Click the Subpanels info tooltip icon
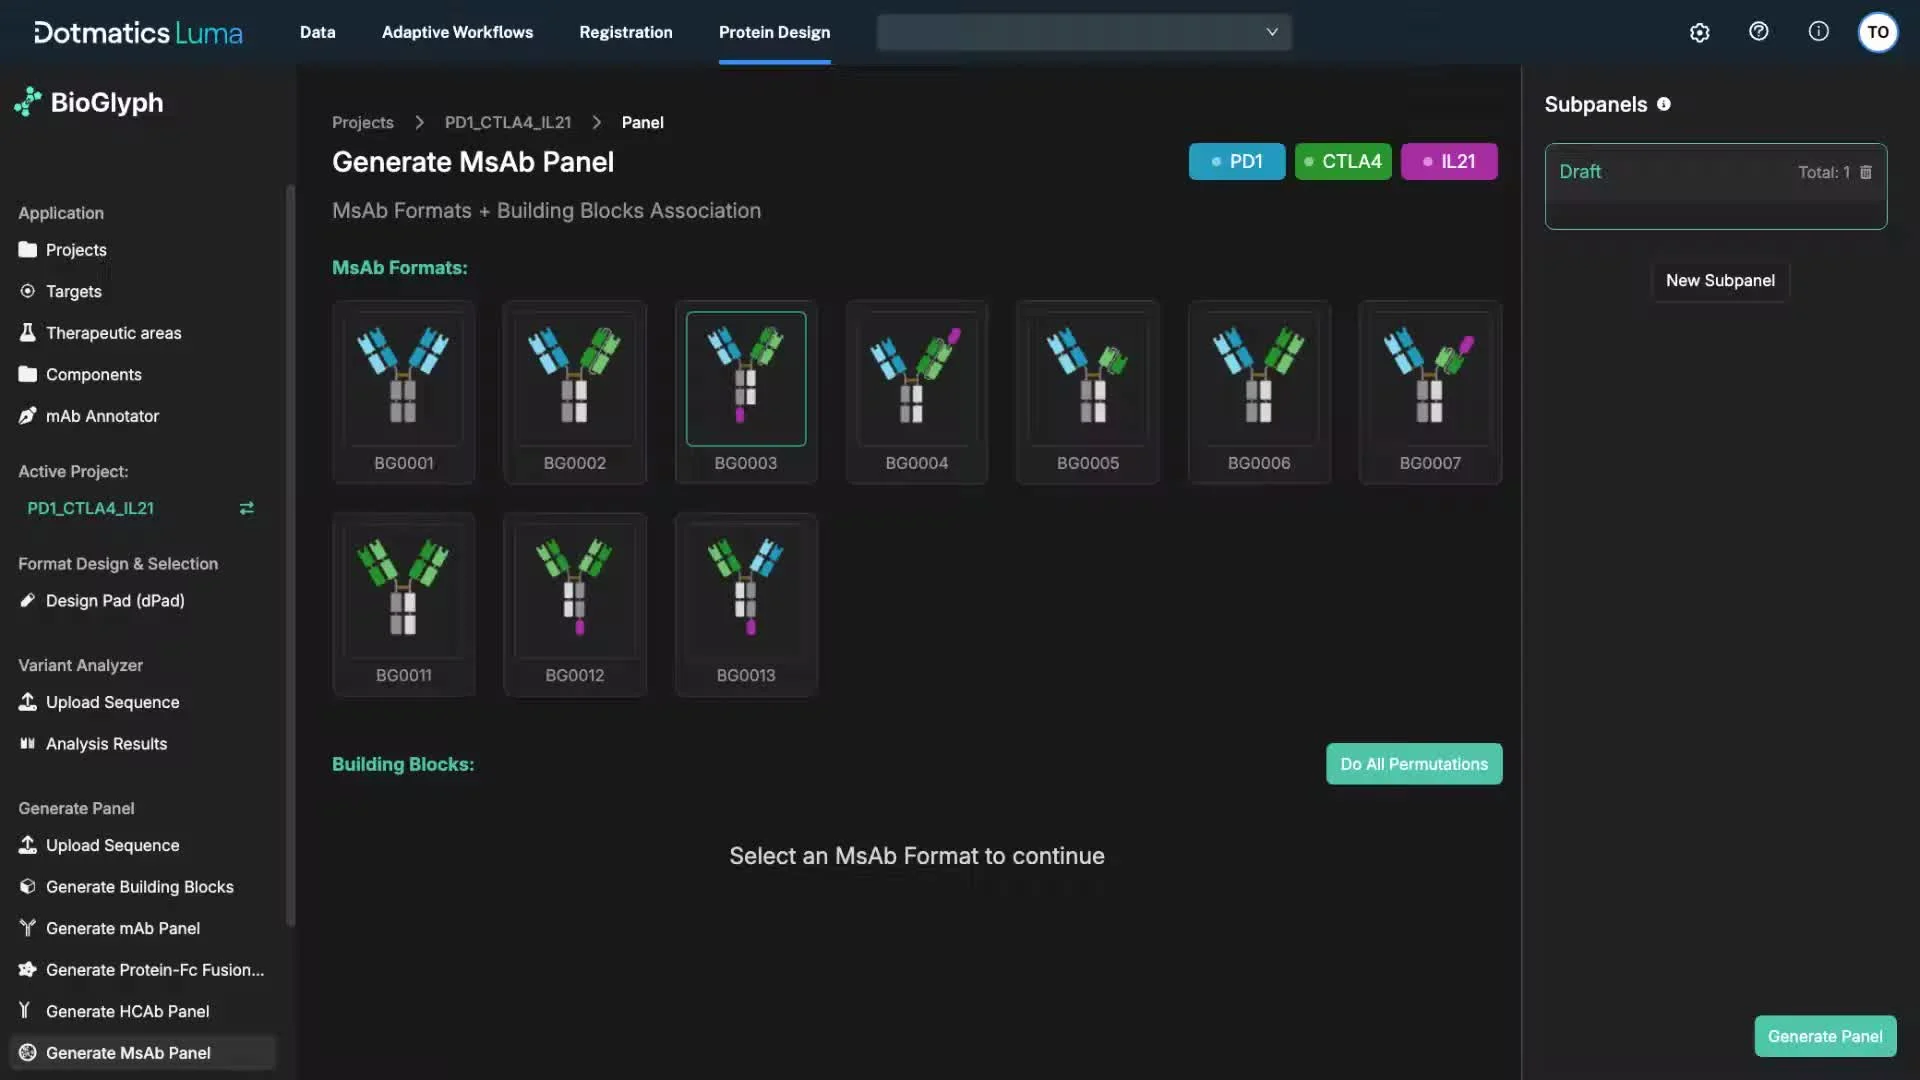The height and width of the screenshot is (1080, 1920). click(x=1663, y=104)
